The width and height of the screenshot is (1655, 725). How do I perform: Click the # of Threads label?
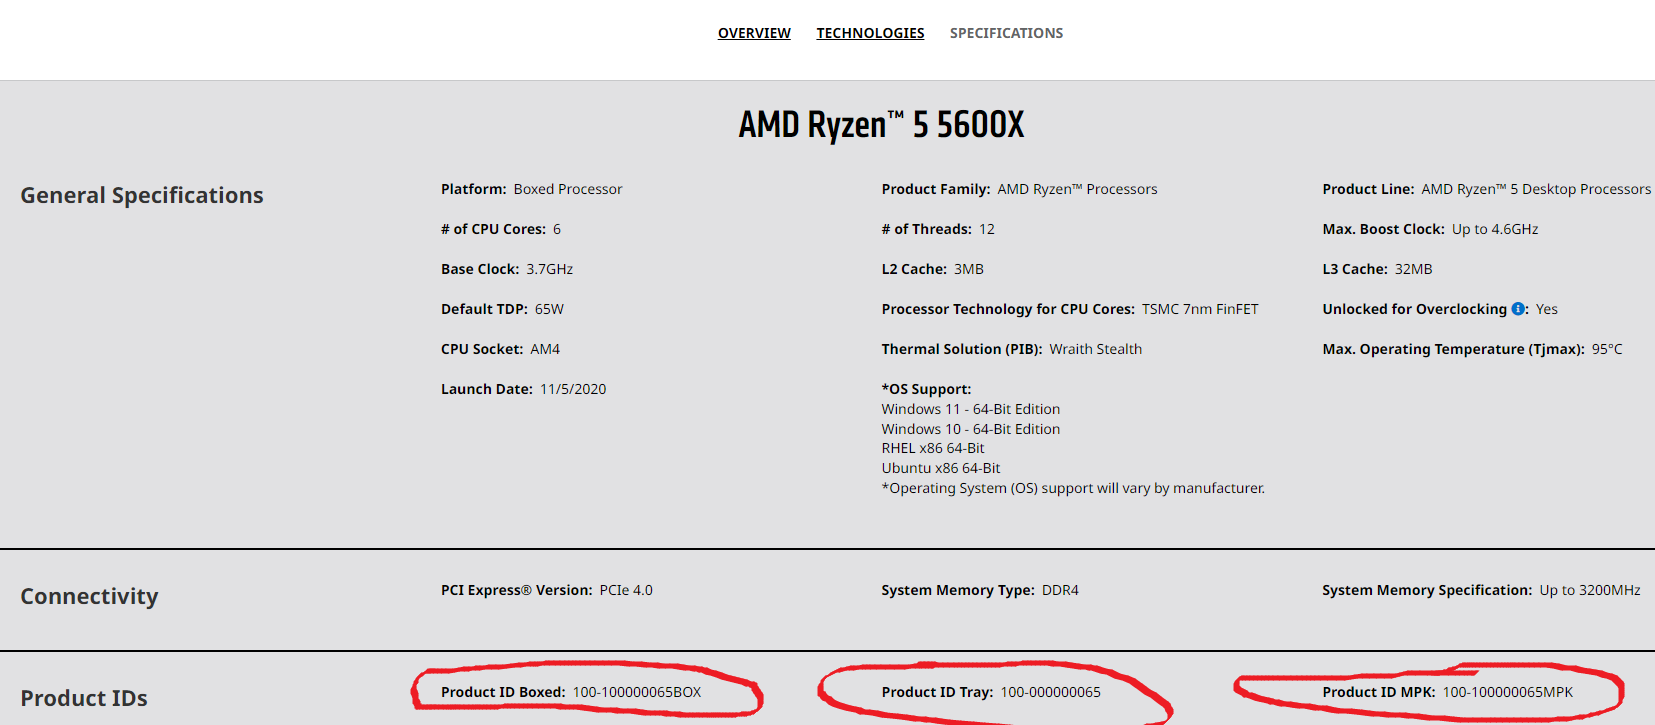point(927,229)
